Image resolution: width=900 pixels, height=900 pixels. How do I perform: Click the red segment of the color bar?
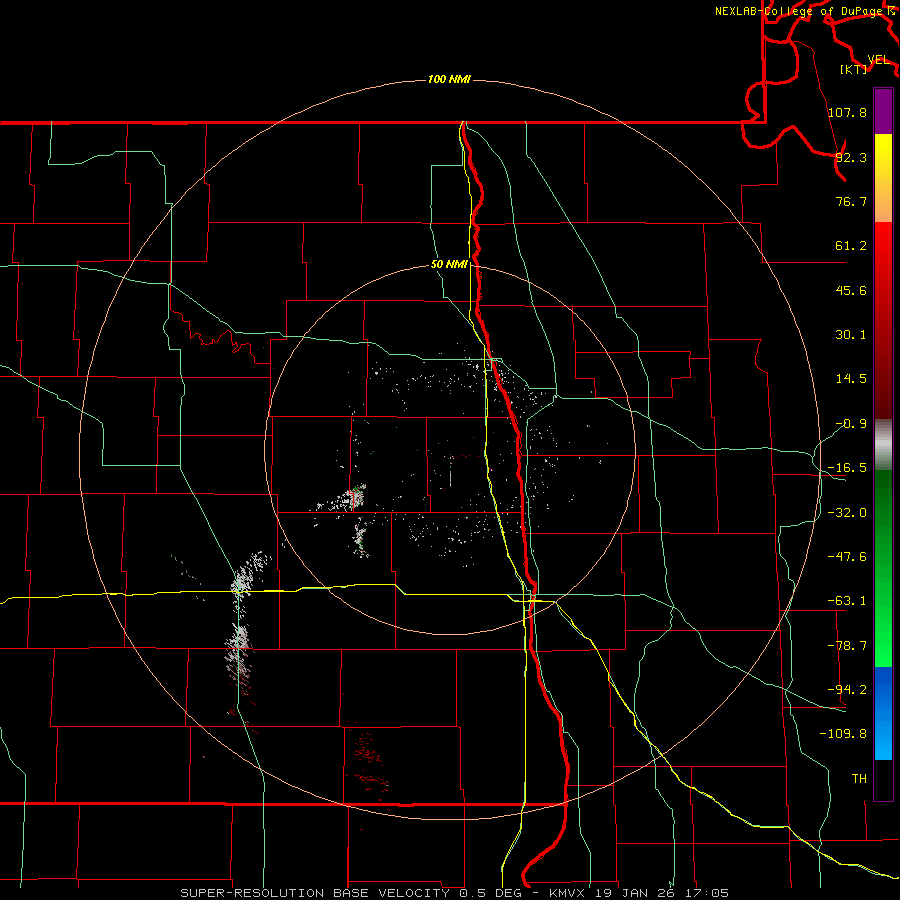(x=883, y=320)
